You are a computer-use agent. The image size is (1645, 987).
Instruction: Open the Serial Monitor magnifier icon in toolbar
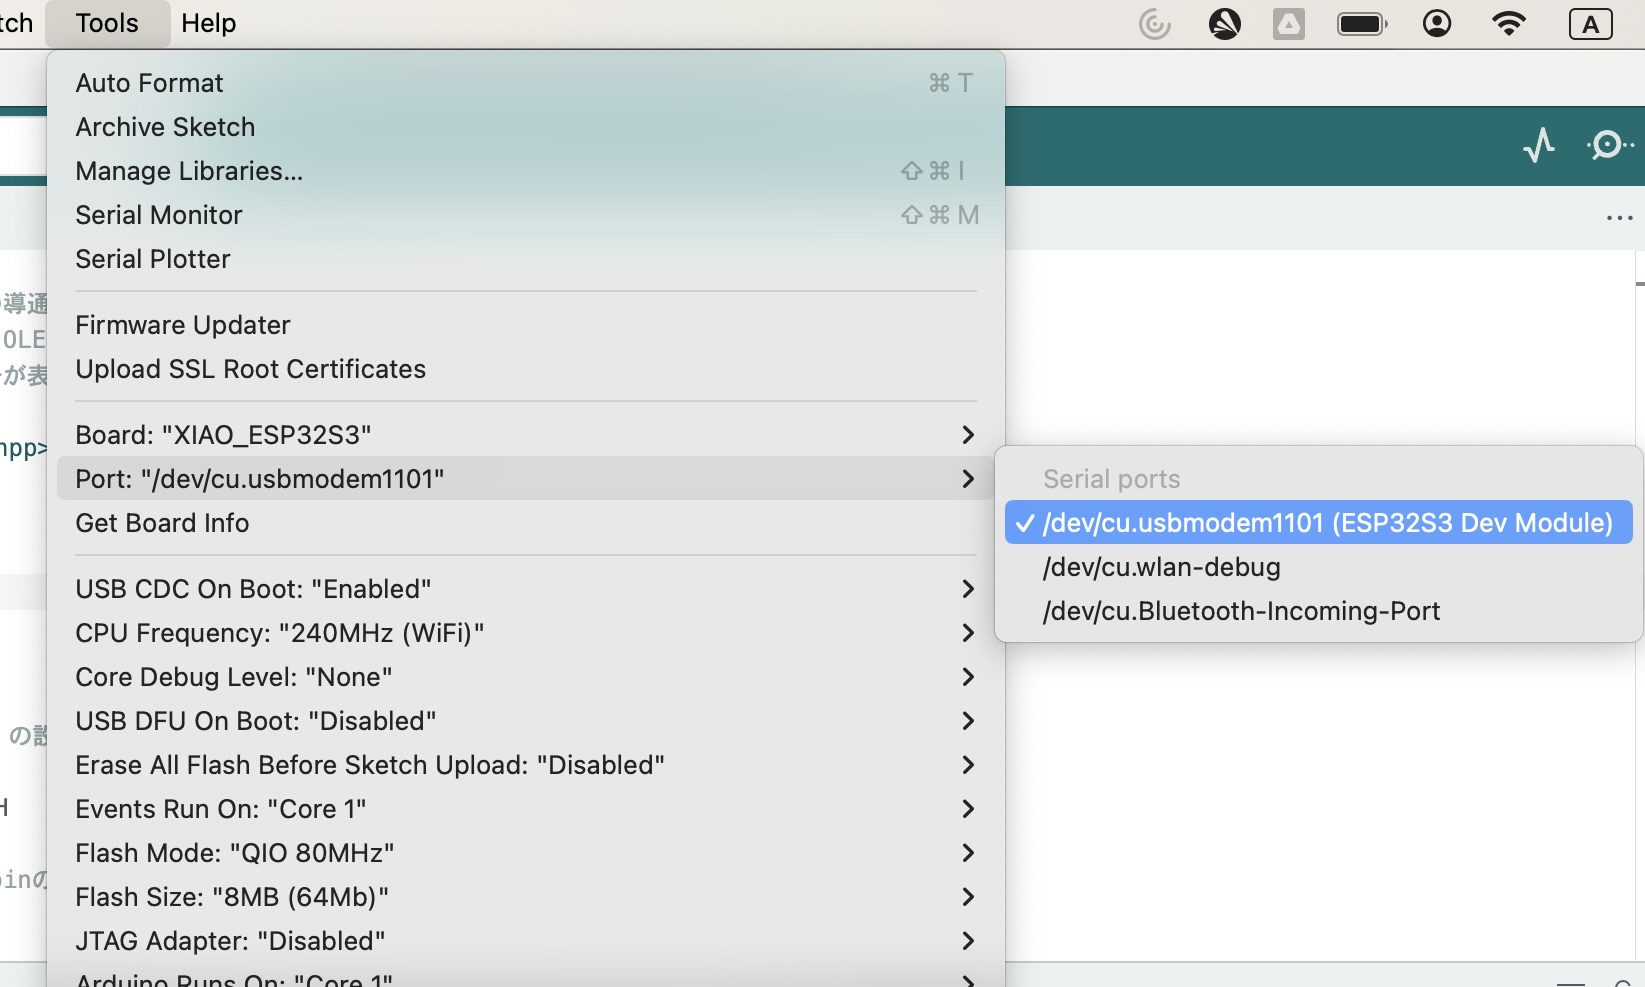(x=1609, y=145)
